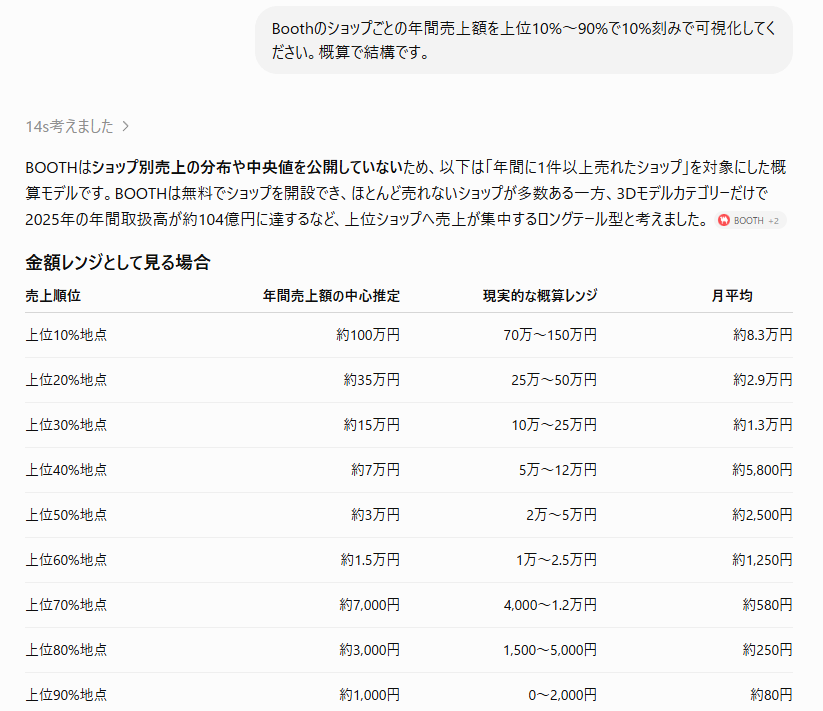
Task: Click the '現実的な概算レンジ' column header
Action: pos(540,296)
